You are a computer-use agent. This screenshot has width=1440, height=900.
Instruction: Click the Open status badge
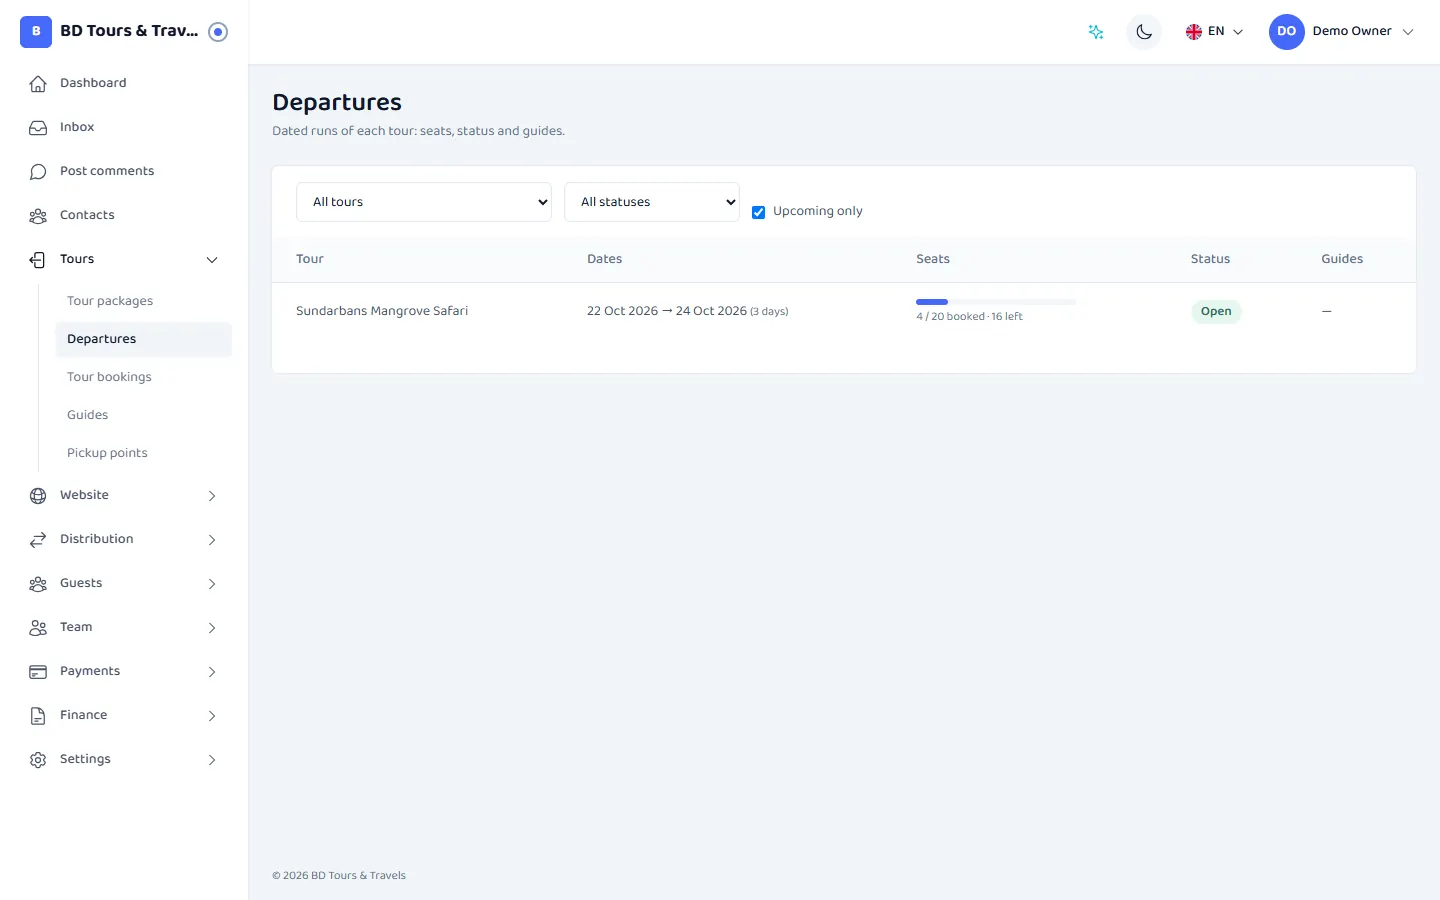1216,311
